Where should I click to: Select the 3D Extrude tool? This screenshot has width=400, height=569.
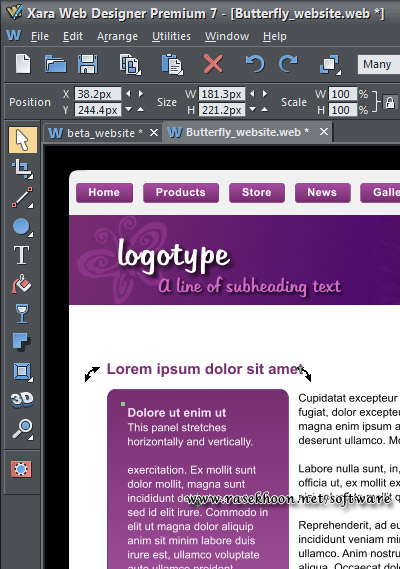pyautogui.click(x=22, y=400)
